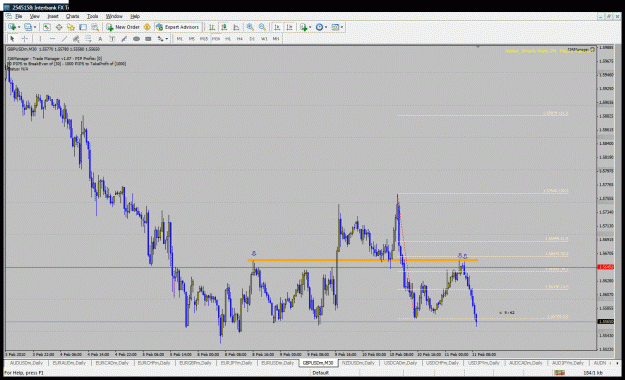Switch to the EURUSDm,Daily chart tab
Image resolution: width=625 pixels, height=380 pixels.
pos(278,363)
